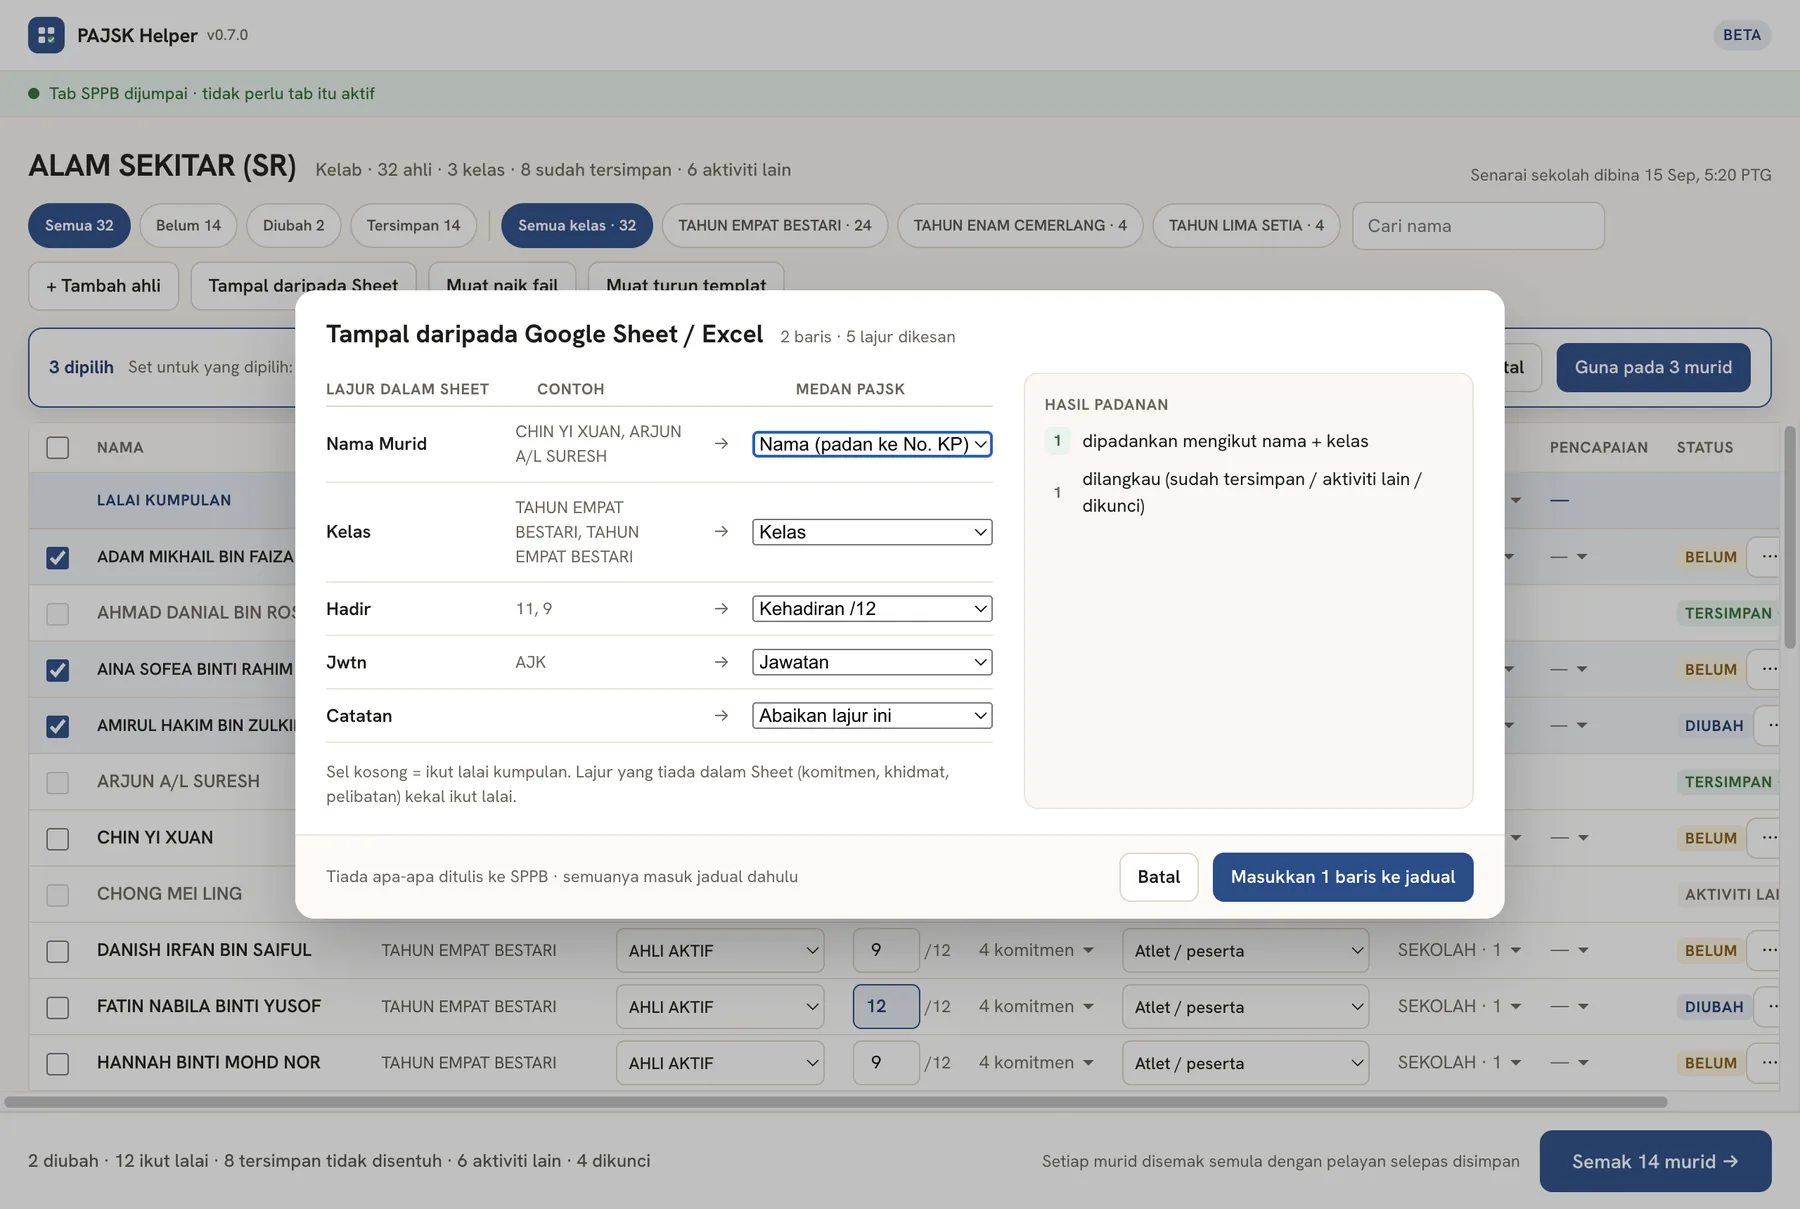1800x1209 pixels.
Task: Tick the AHMAD DANIAL row checkbox
Action: tap(58, 613)
